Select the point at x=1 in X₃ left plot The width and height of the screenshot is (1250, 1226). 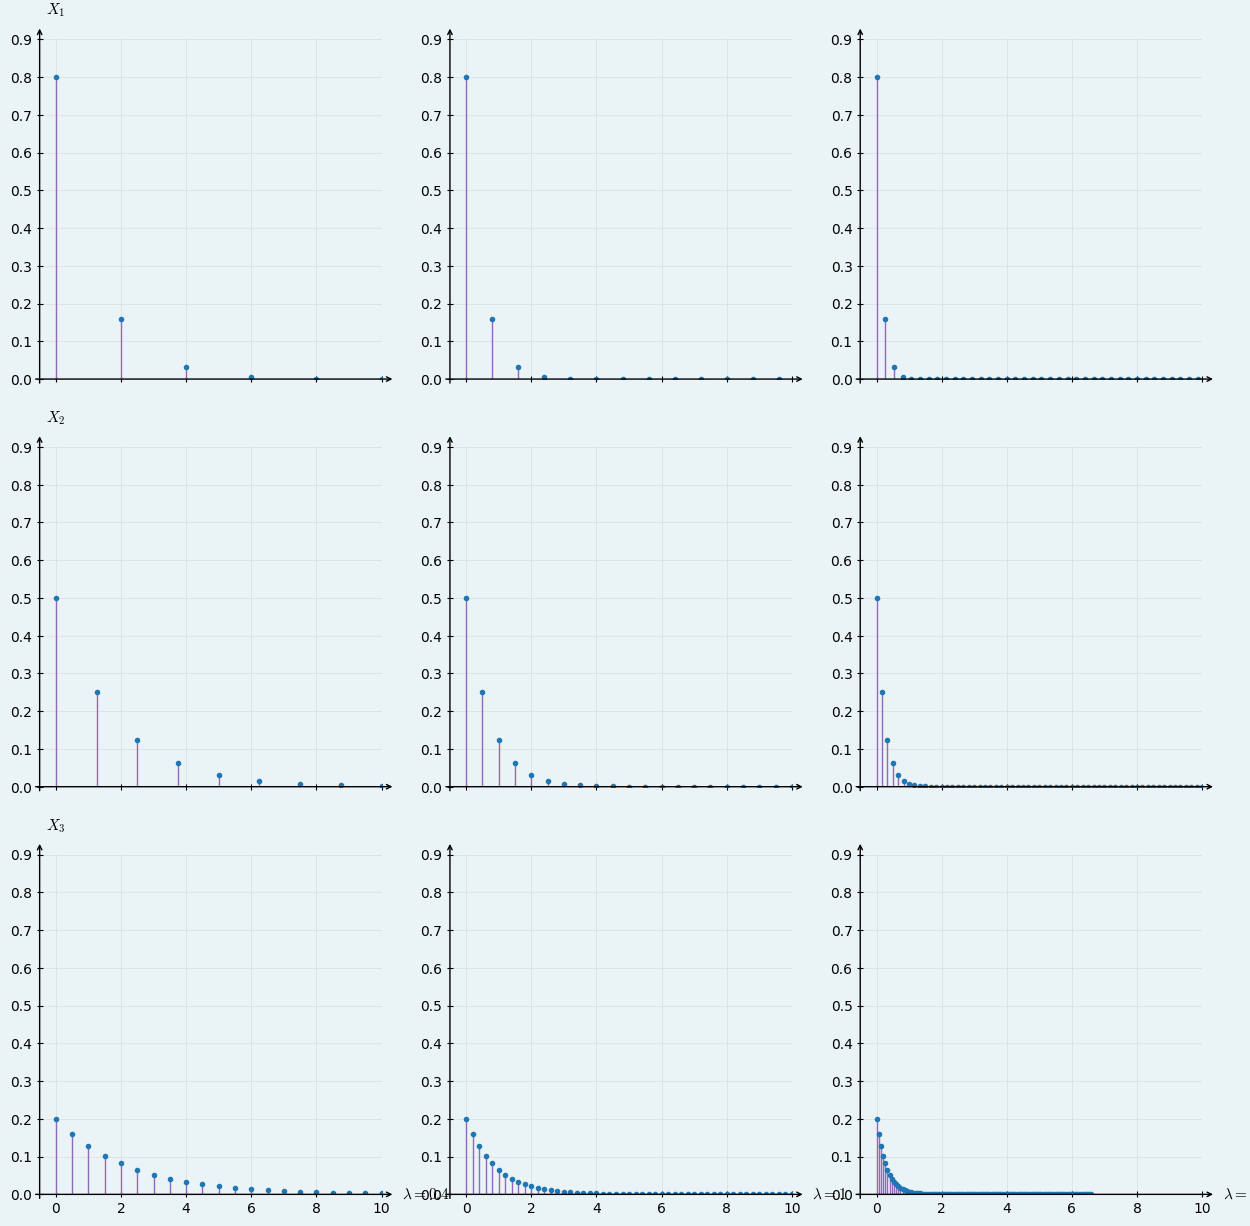(88, 1146)
